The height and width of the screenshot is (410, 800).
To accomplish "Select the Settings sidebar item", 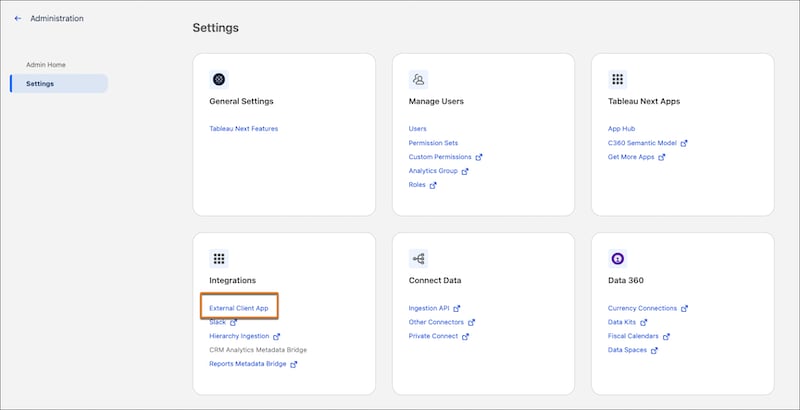I will [59, 84].
